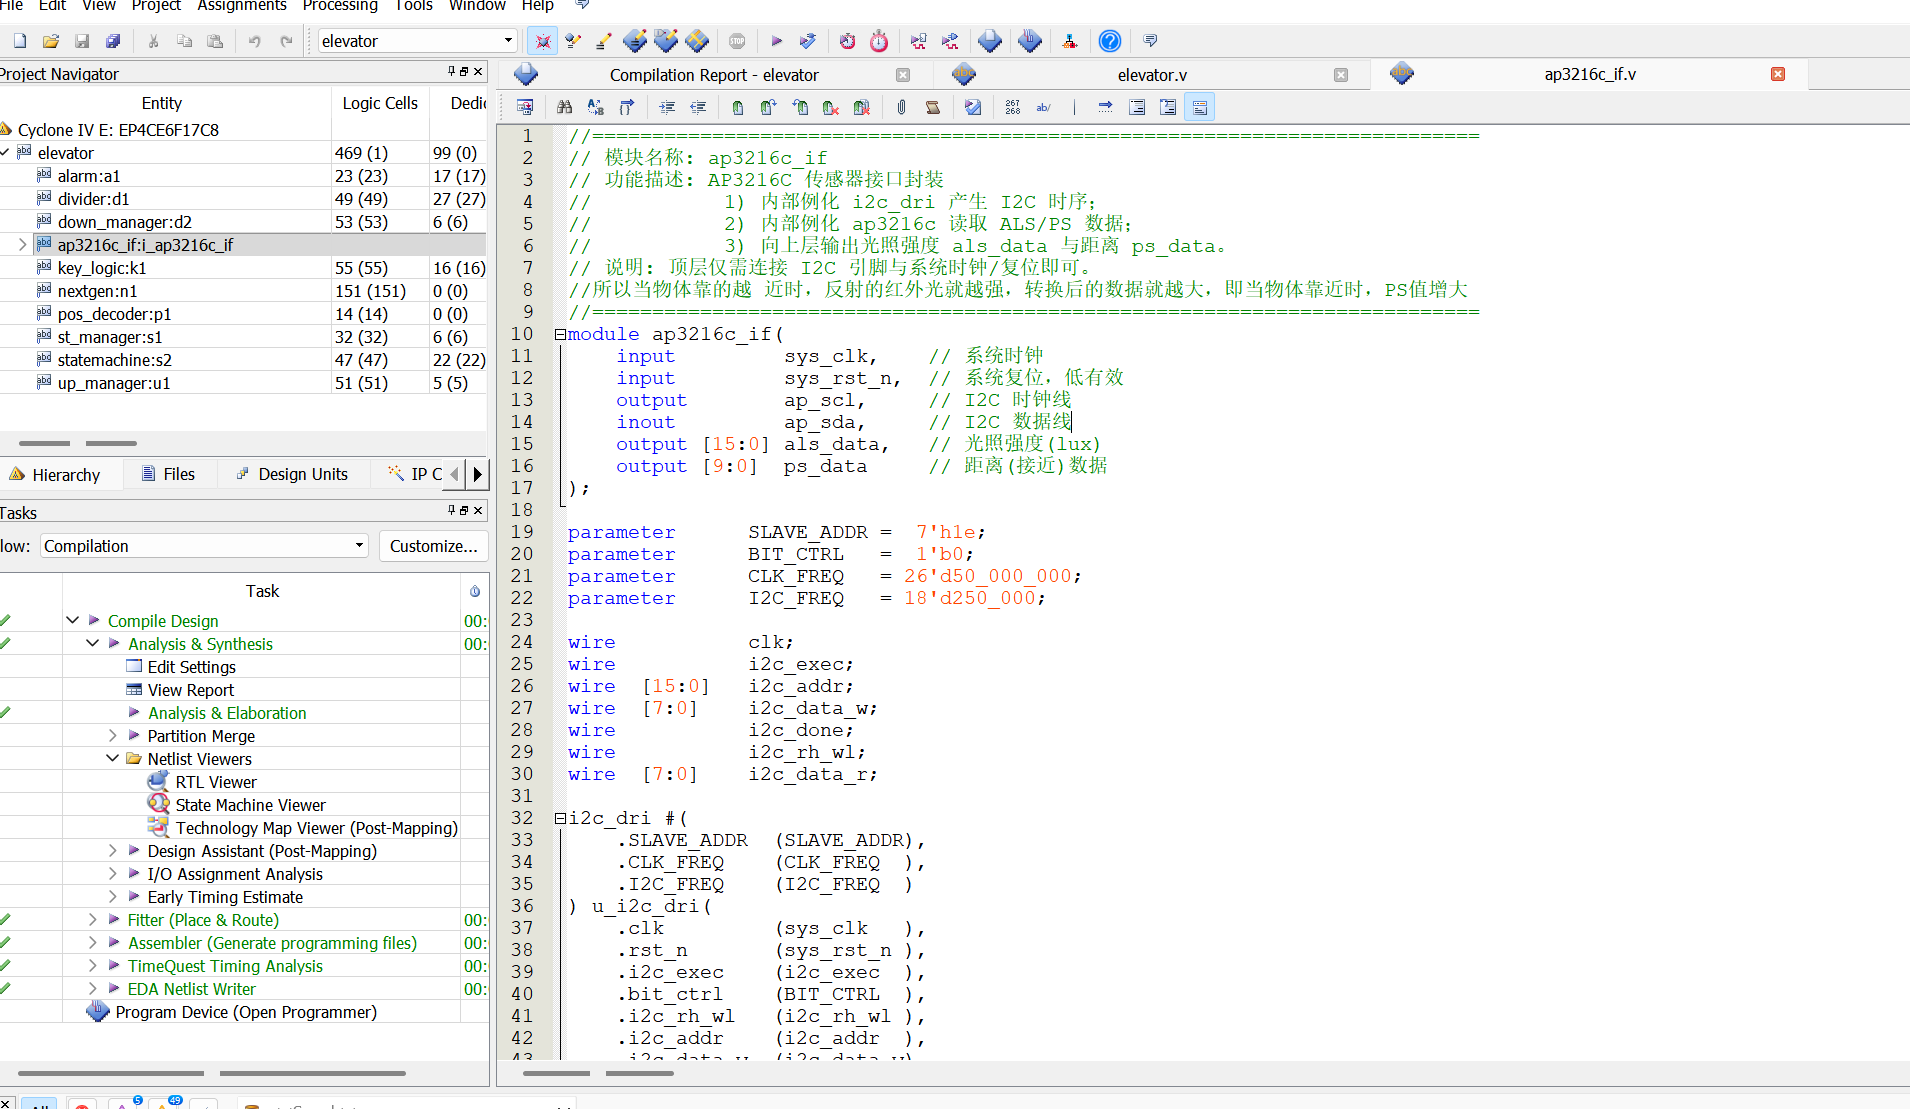Open TimeQuest Timing Analyzer stopwatch icon

tap(879, 41)
